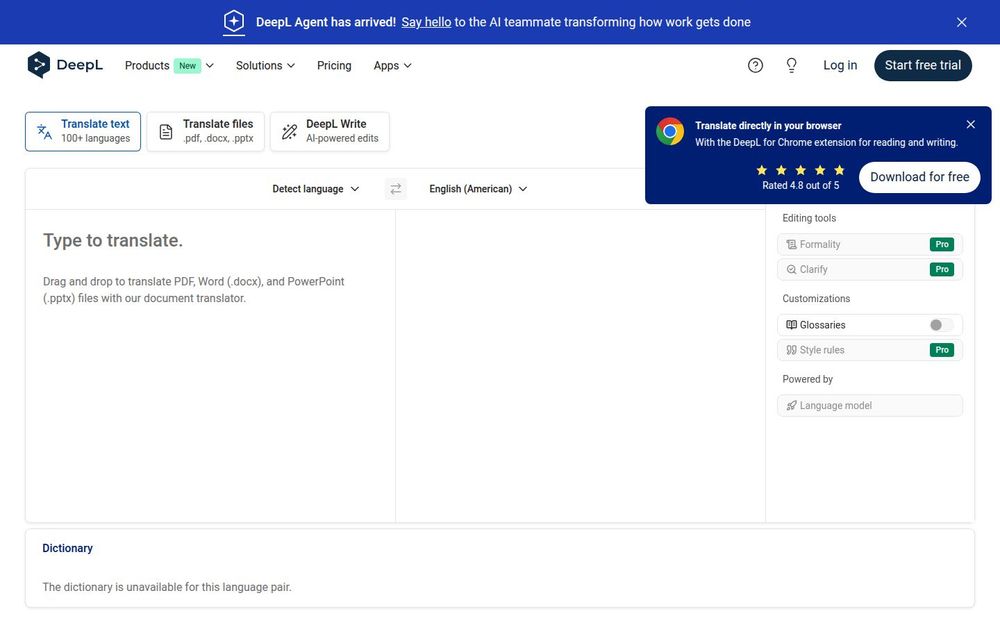Viewport: 1000px width, 625px height.
Task: Close the Chrome extension popup
Action: pyautogui.click(x=971, y=124)
